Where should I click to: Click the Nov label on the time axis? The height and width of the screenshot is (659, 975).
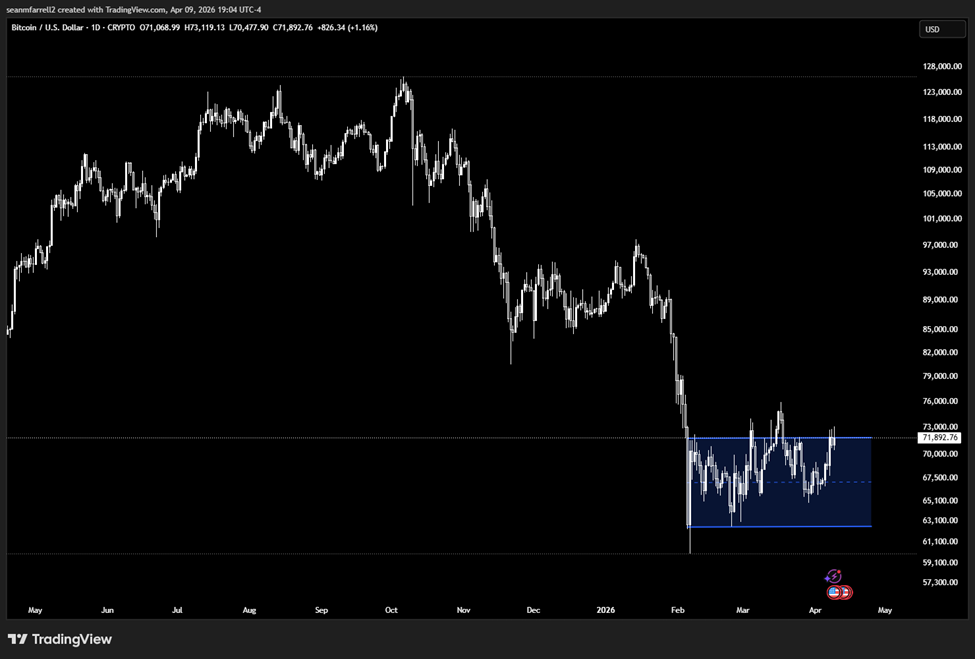(x=463, y=610)
